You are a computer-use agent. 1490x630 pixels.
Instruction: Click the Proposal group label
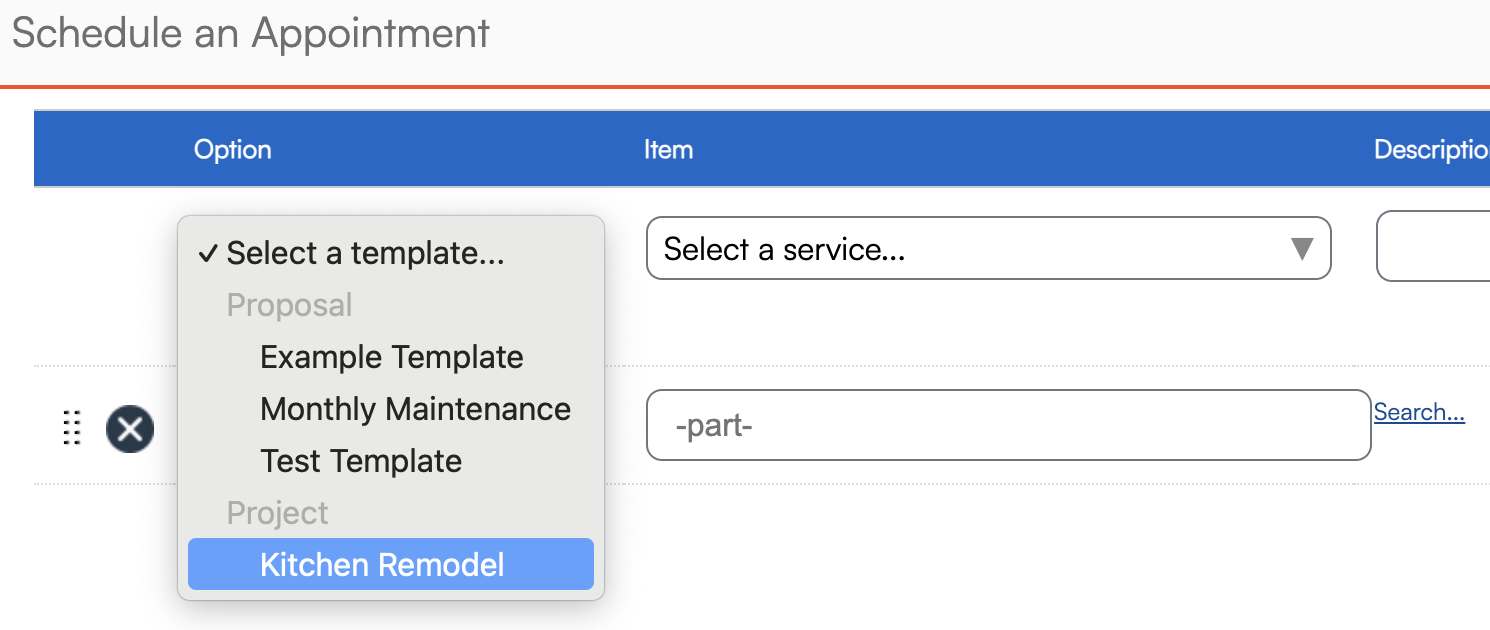[x=289, y=305]
